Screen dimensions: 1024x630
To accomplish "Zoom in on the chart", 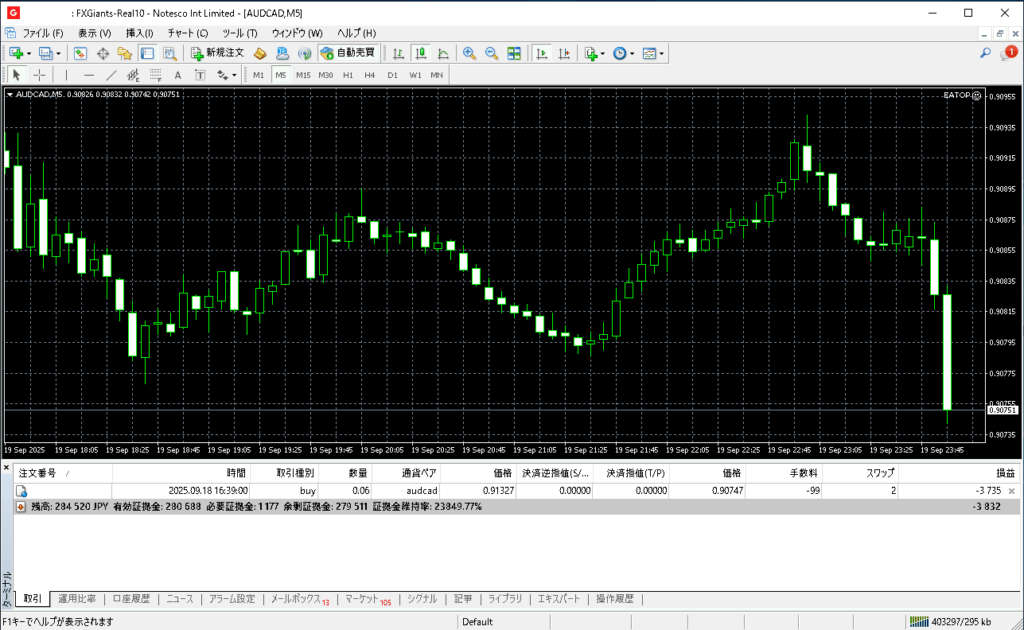I will pos(468,53).
